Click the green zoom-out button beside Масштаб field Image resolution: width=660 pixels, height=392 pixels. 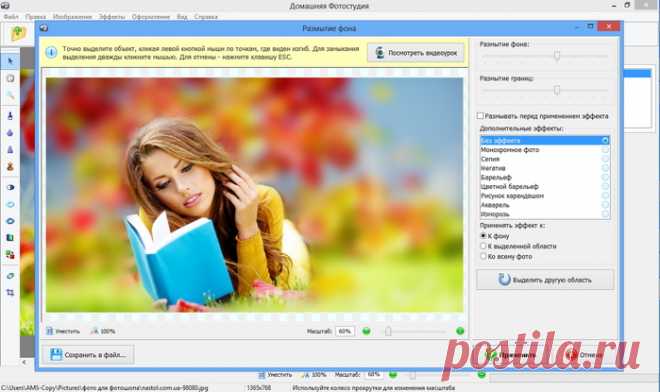click(366, 331)
